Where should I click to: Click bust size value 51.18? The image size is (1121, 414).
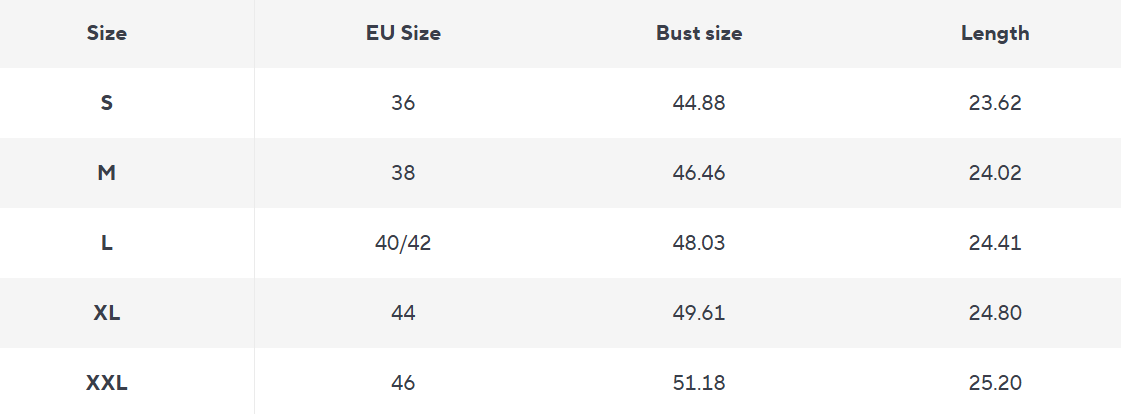point(699,382)
